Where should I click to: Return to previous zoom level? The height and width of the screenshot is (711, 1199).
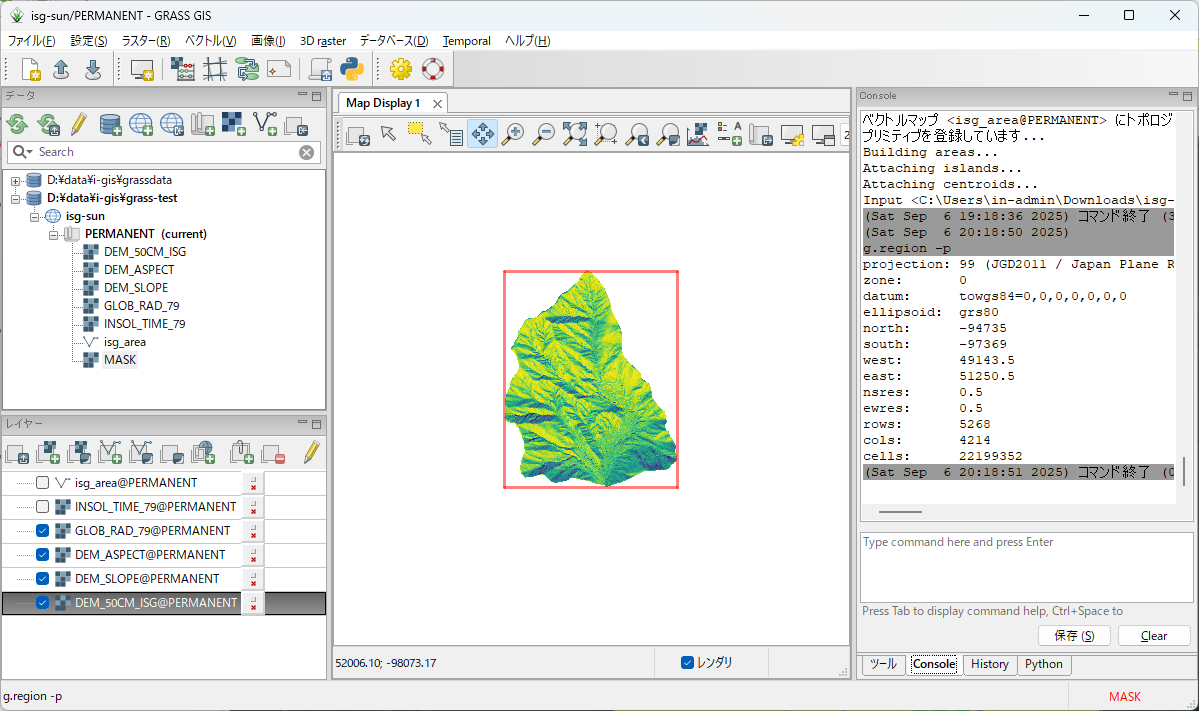click(637, 134)
